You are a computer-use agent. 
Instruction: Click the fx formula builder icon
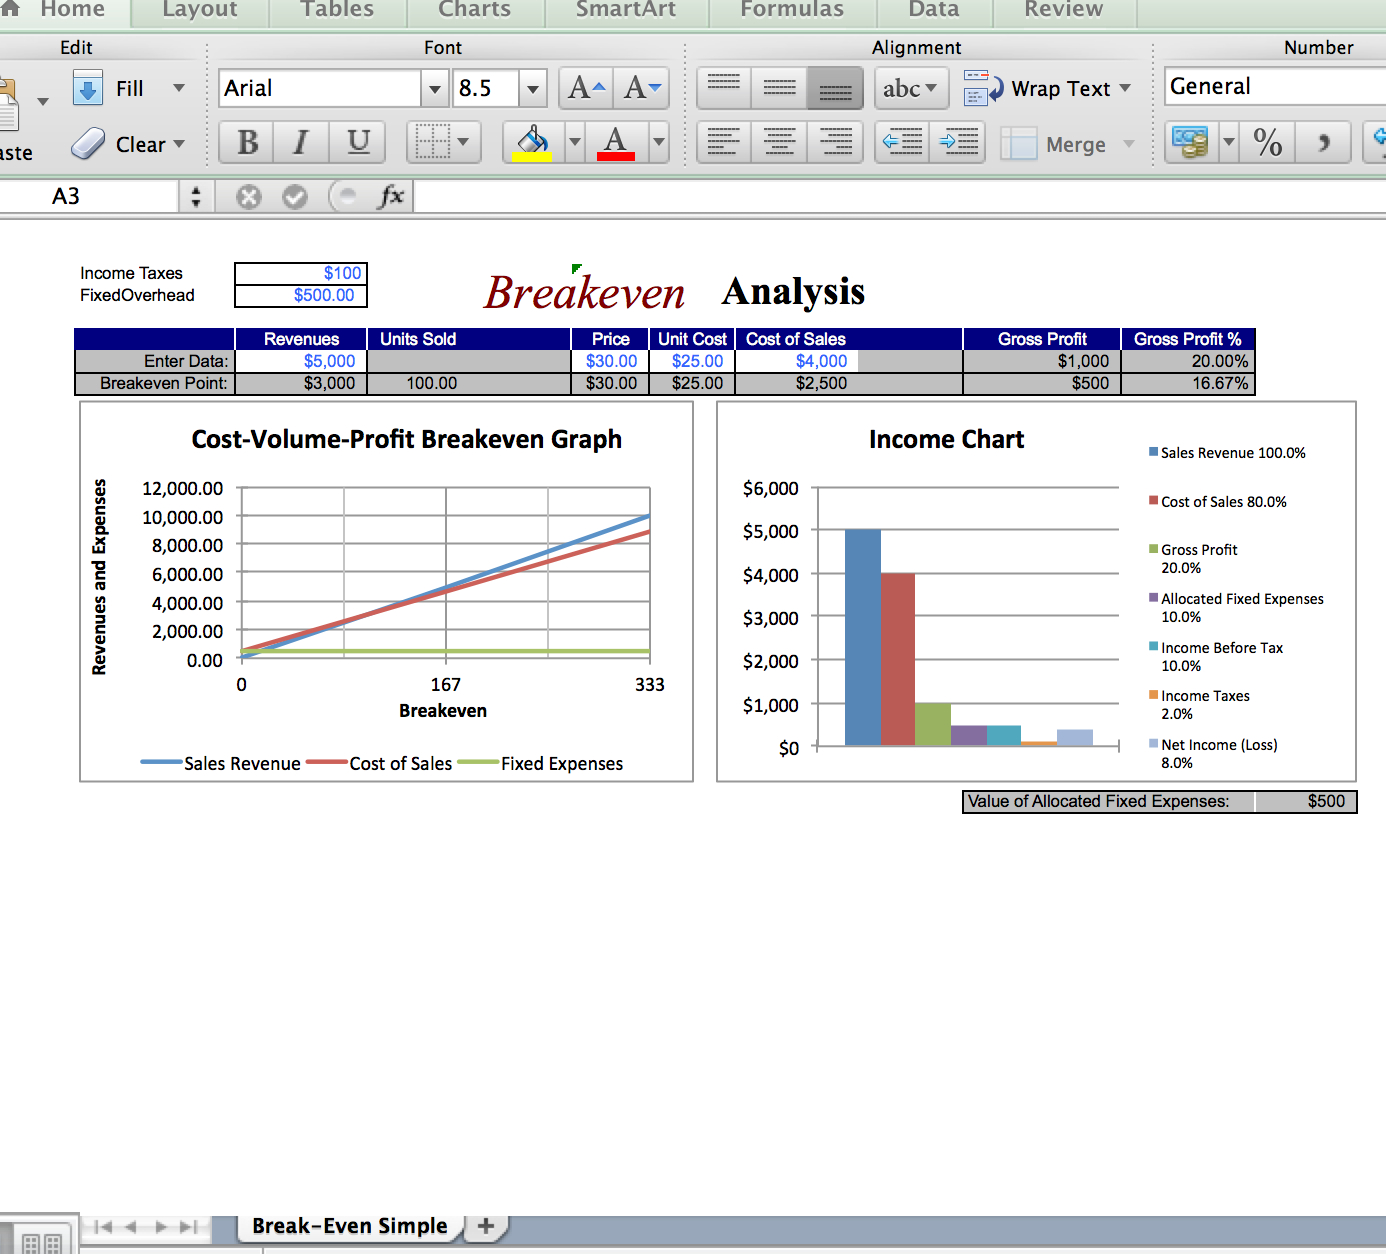[x=392, y=196]
